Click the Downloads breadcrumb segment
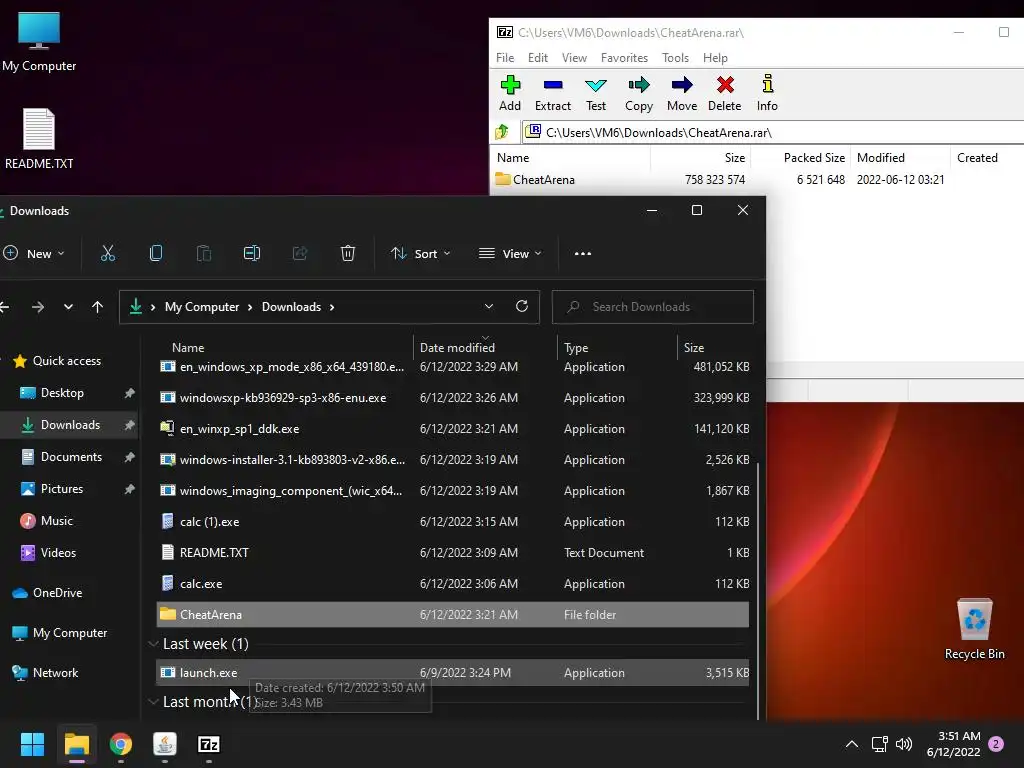Screen dimensions: 1024x768 click(x=291, y=307)
